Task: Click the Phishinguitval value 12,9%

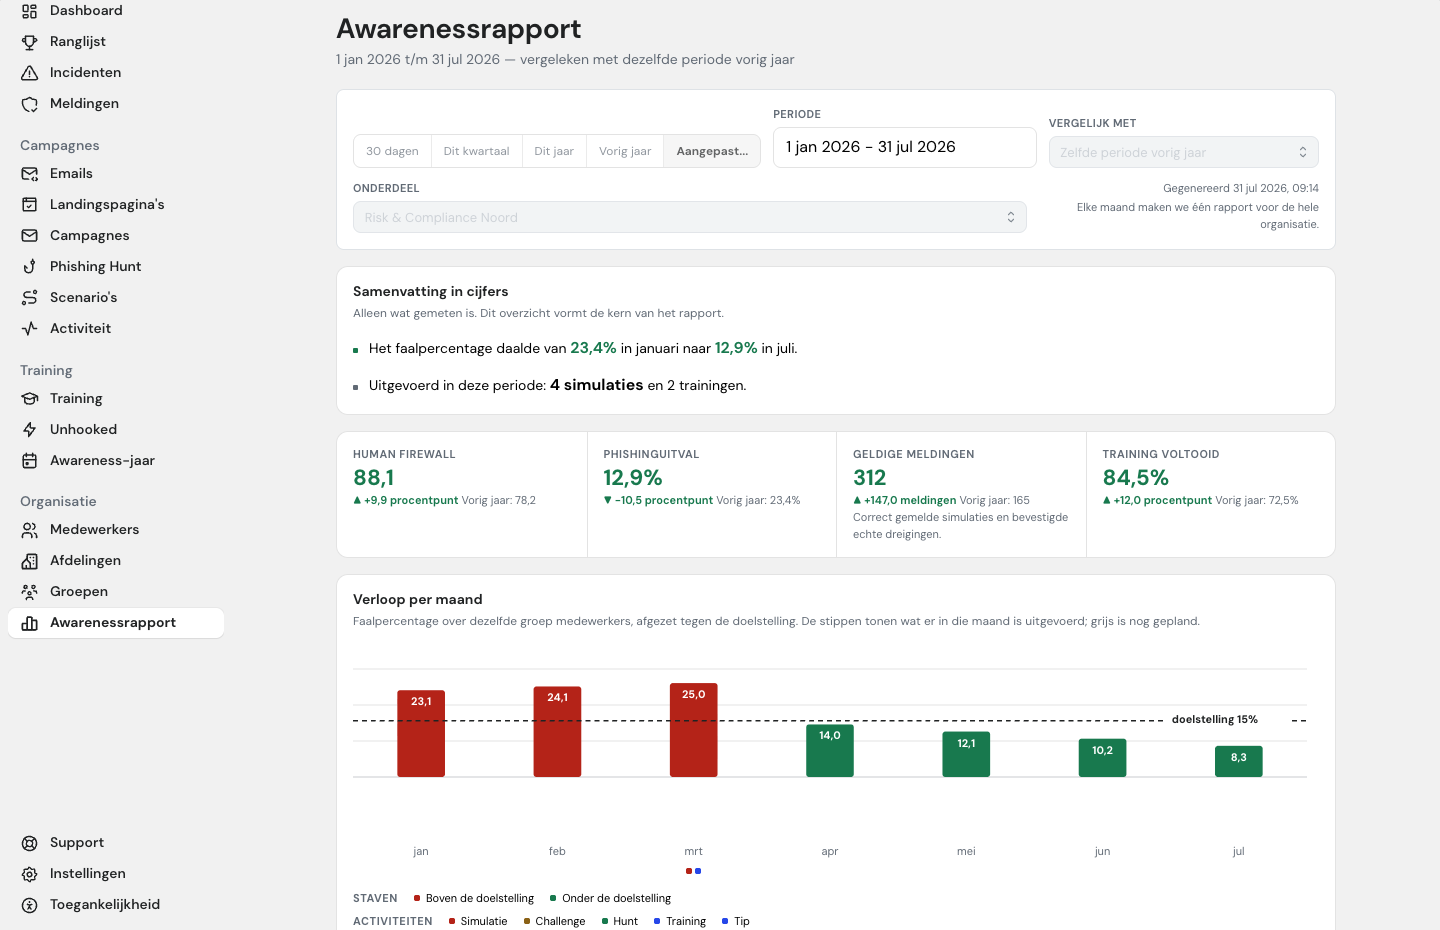Action: (x=633, y=478)
